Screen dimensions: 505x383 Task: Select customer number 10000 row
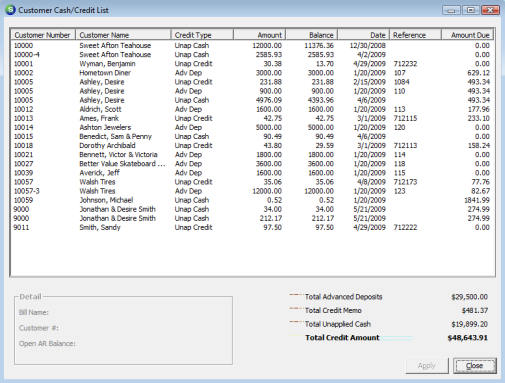(x=252, y=46)
